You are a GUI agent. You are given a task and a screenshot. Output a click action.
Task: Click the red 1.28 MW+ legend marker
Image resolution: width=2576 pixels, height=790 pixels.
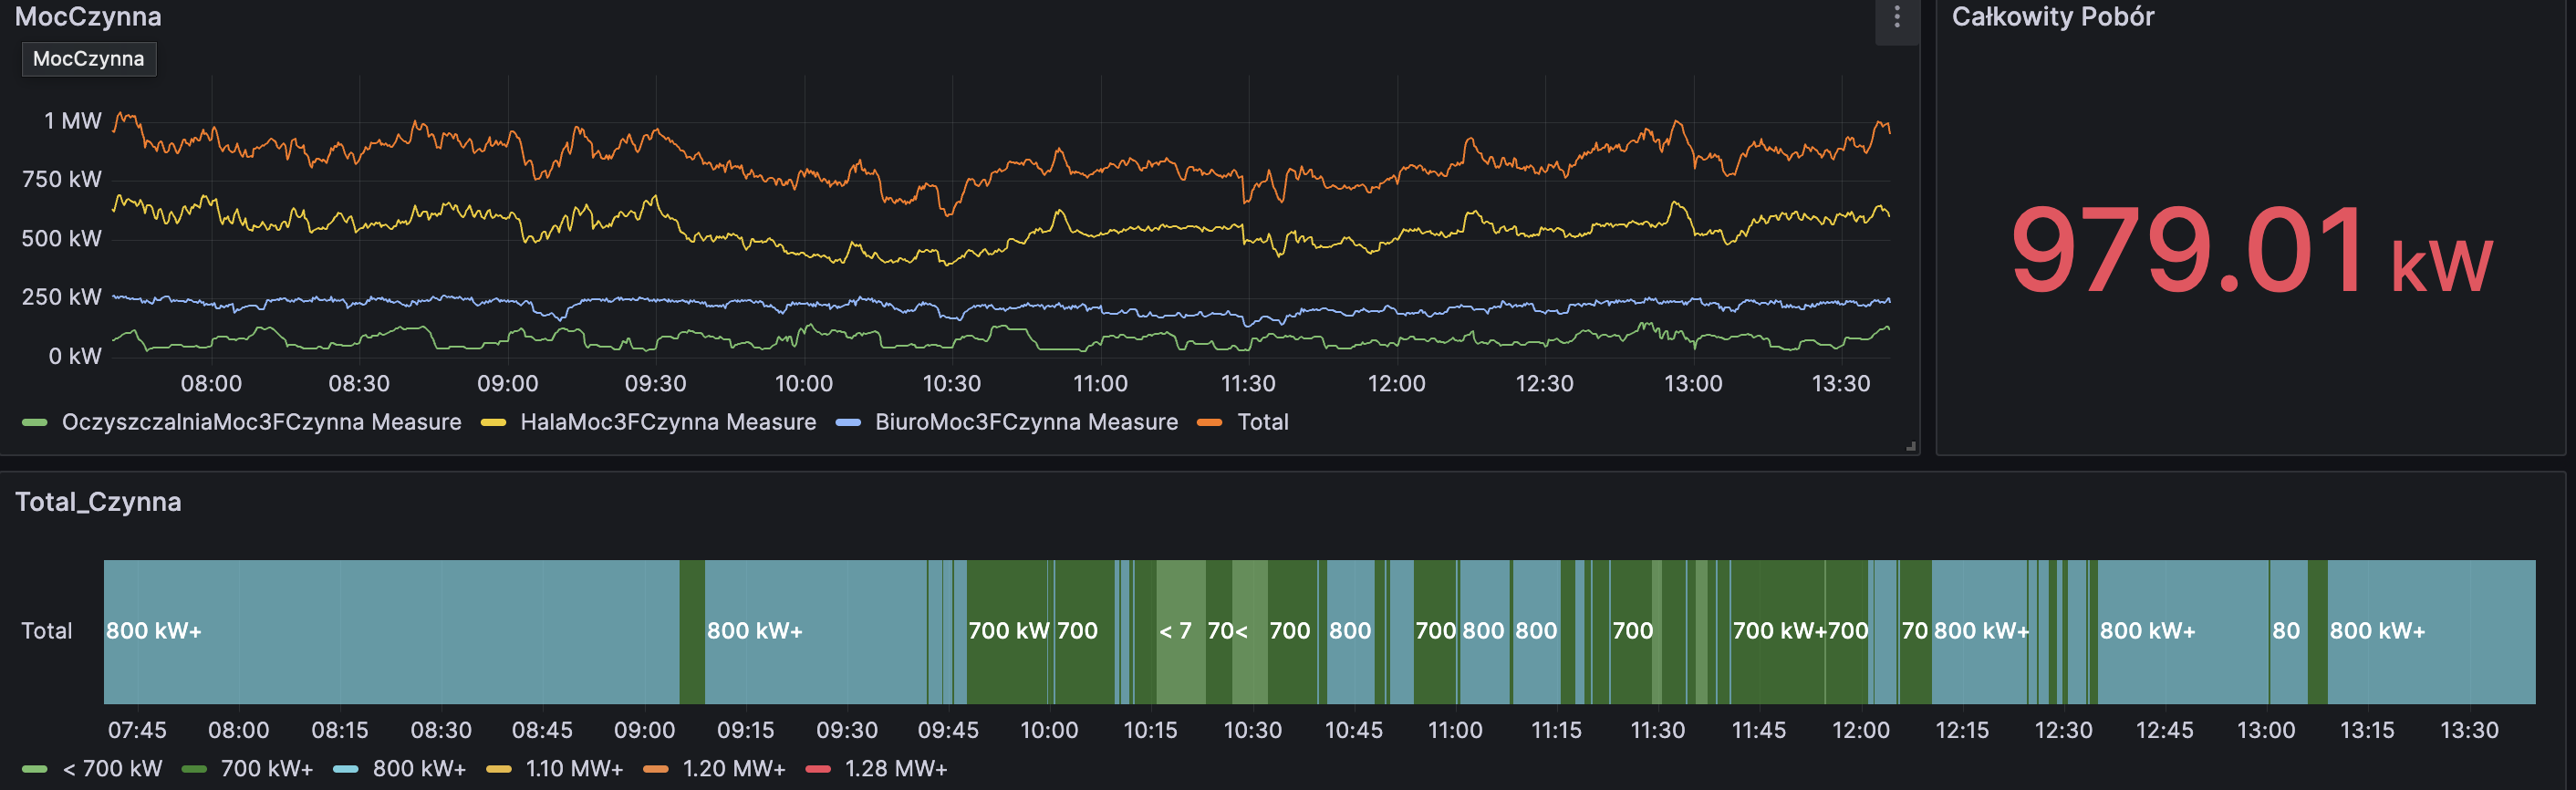click(818, 769)
